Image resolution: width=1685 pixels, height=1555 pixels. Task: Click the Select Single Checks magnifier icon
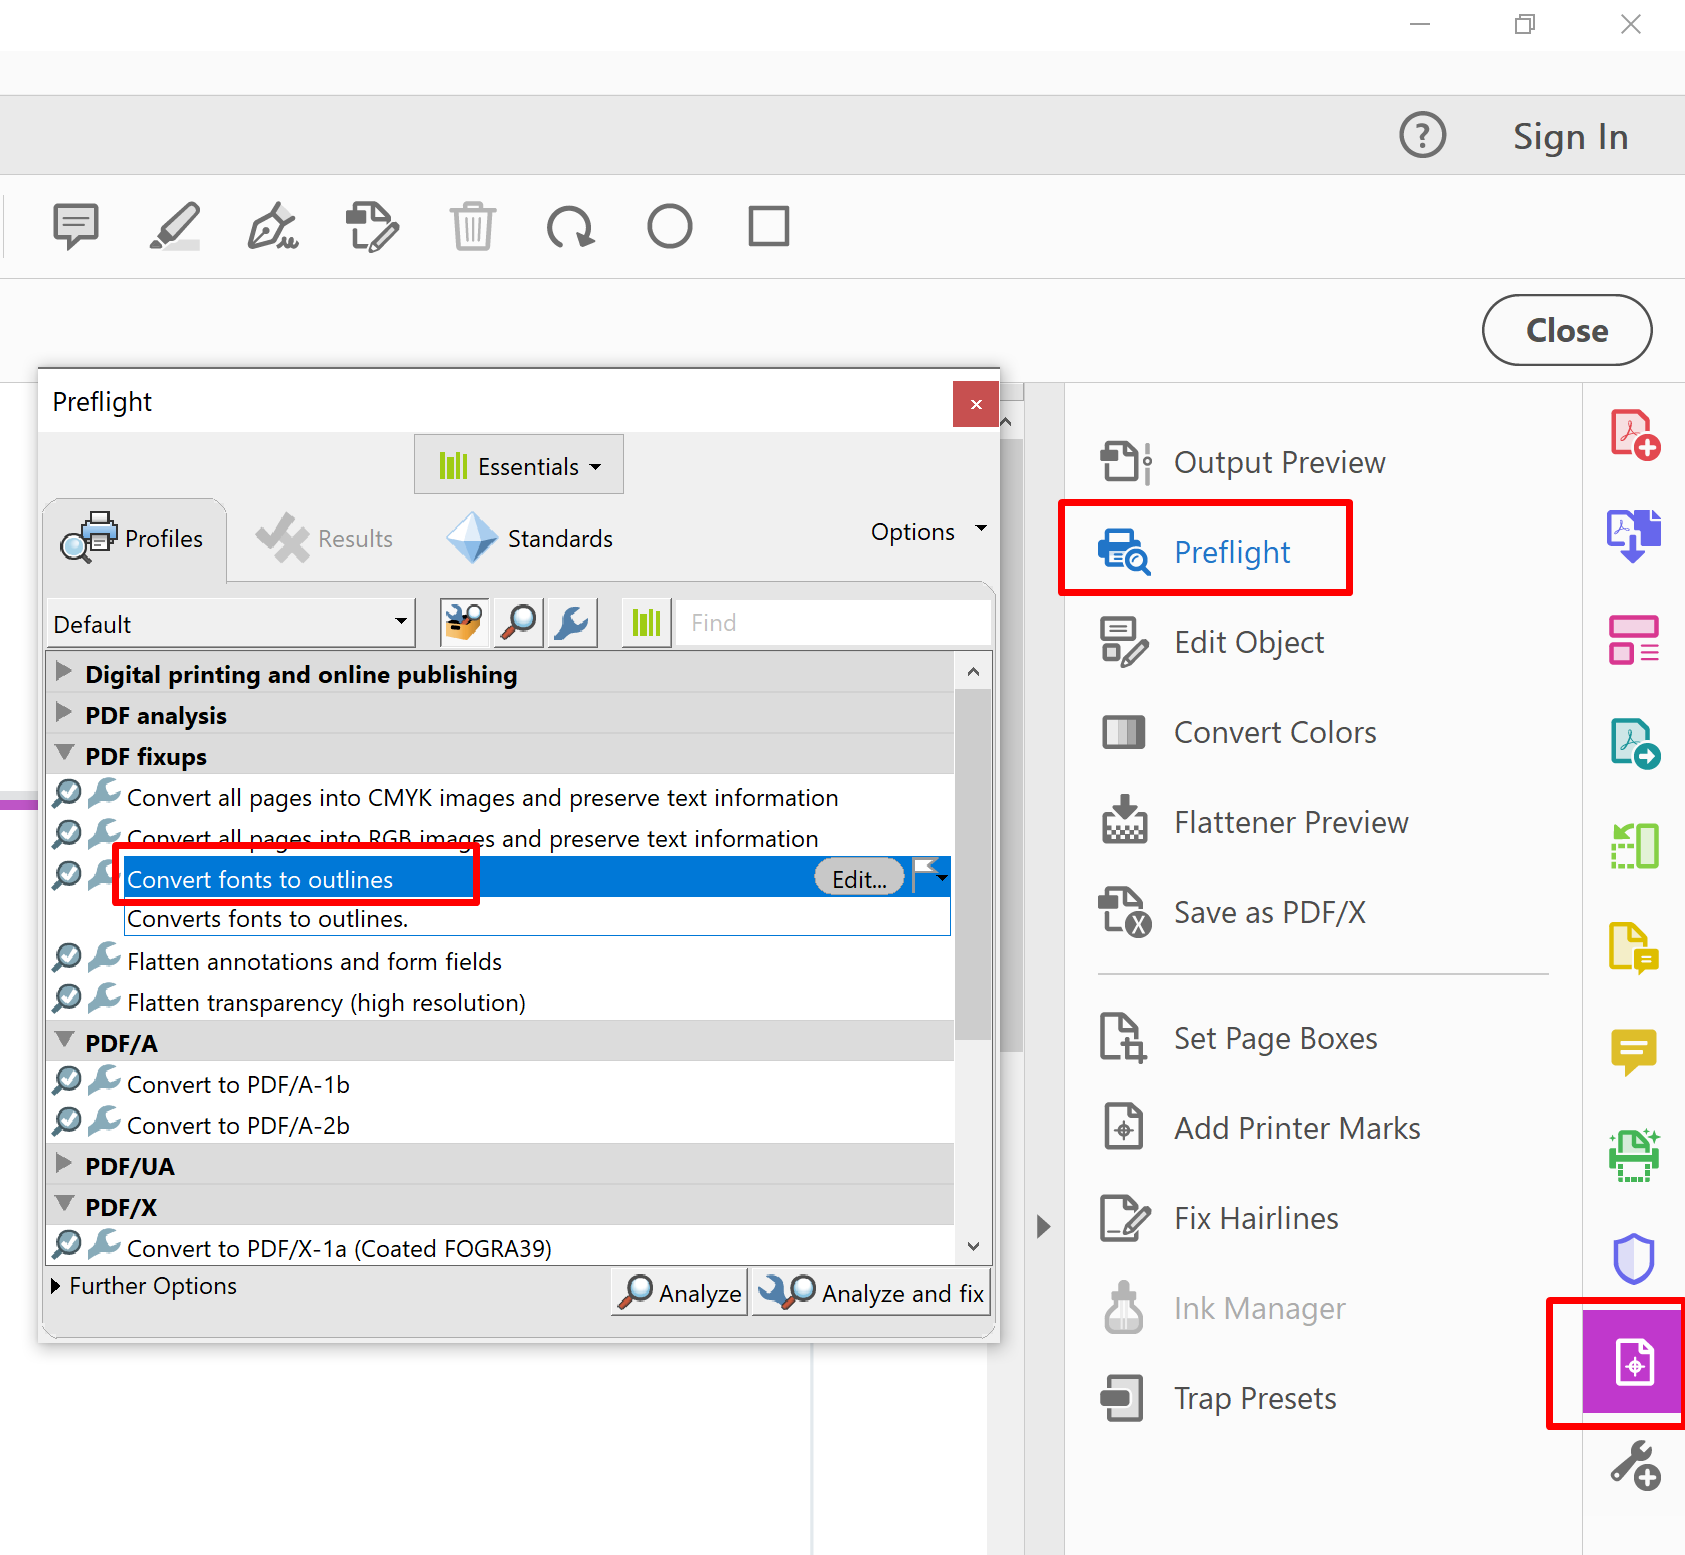519,623
